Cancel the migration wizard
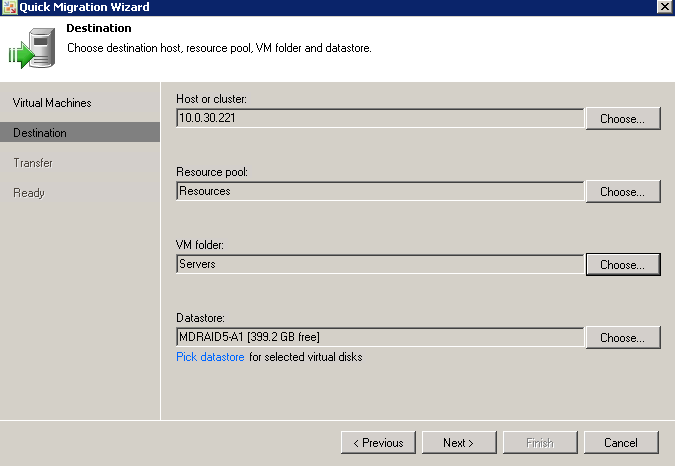The height and width of the screenshot is (466, 675). coord(620,442)
